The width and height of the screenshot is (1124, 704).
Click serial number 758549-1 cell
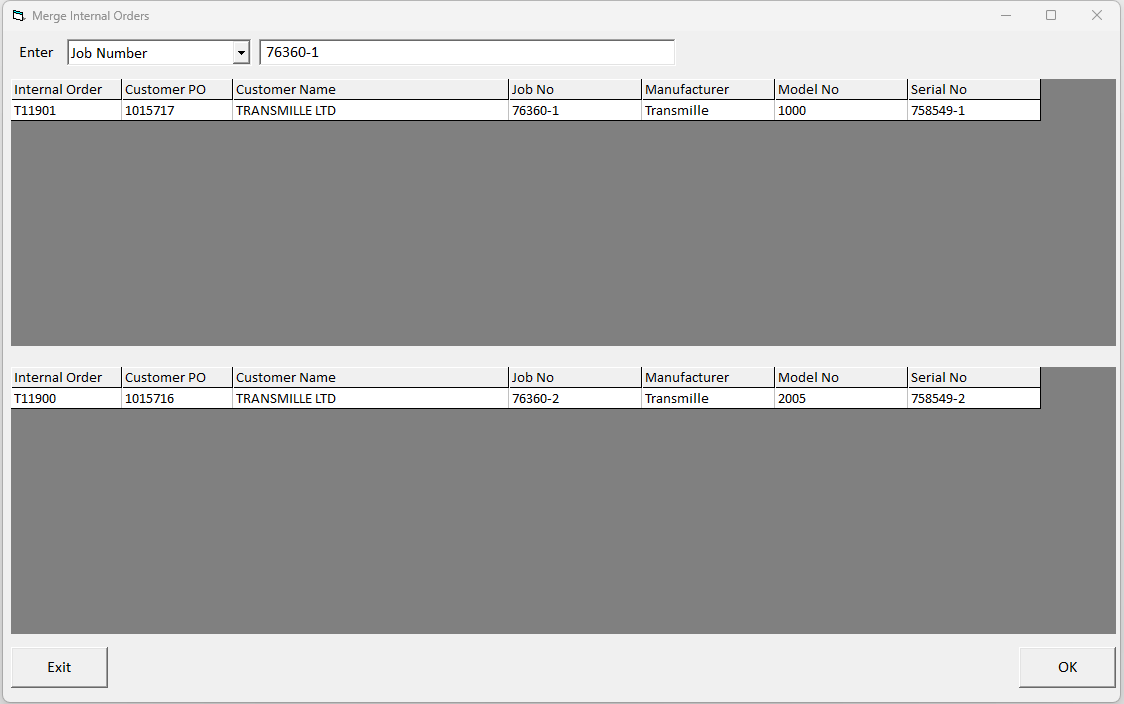coord(974,110)
